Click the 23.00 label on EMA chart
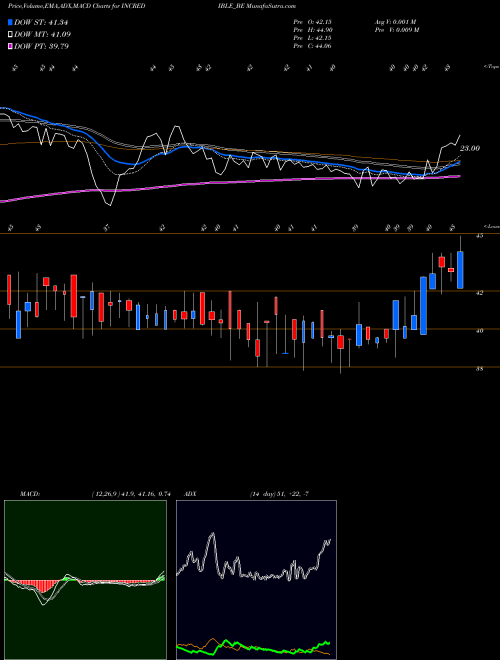This screenshot has height=660, width=500. [470, 148]
